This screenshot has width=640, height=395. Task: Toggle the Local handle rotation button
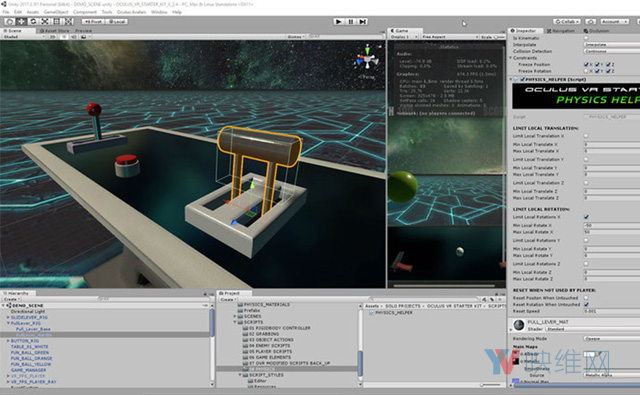click(117, 21)
